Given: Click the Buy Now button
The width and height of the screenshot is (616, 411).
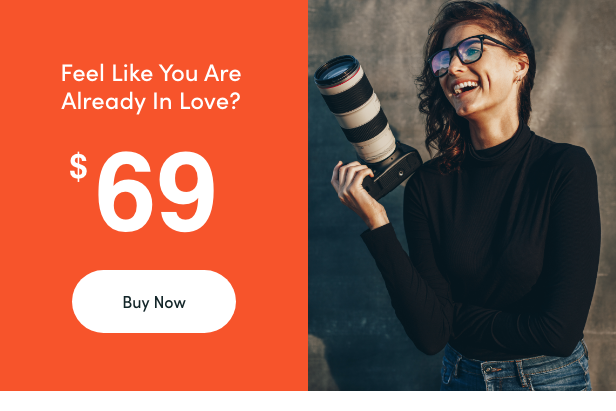Looking at the screenshot, I should pyautogui.click(x=154, y=301).
